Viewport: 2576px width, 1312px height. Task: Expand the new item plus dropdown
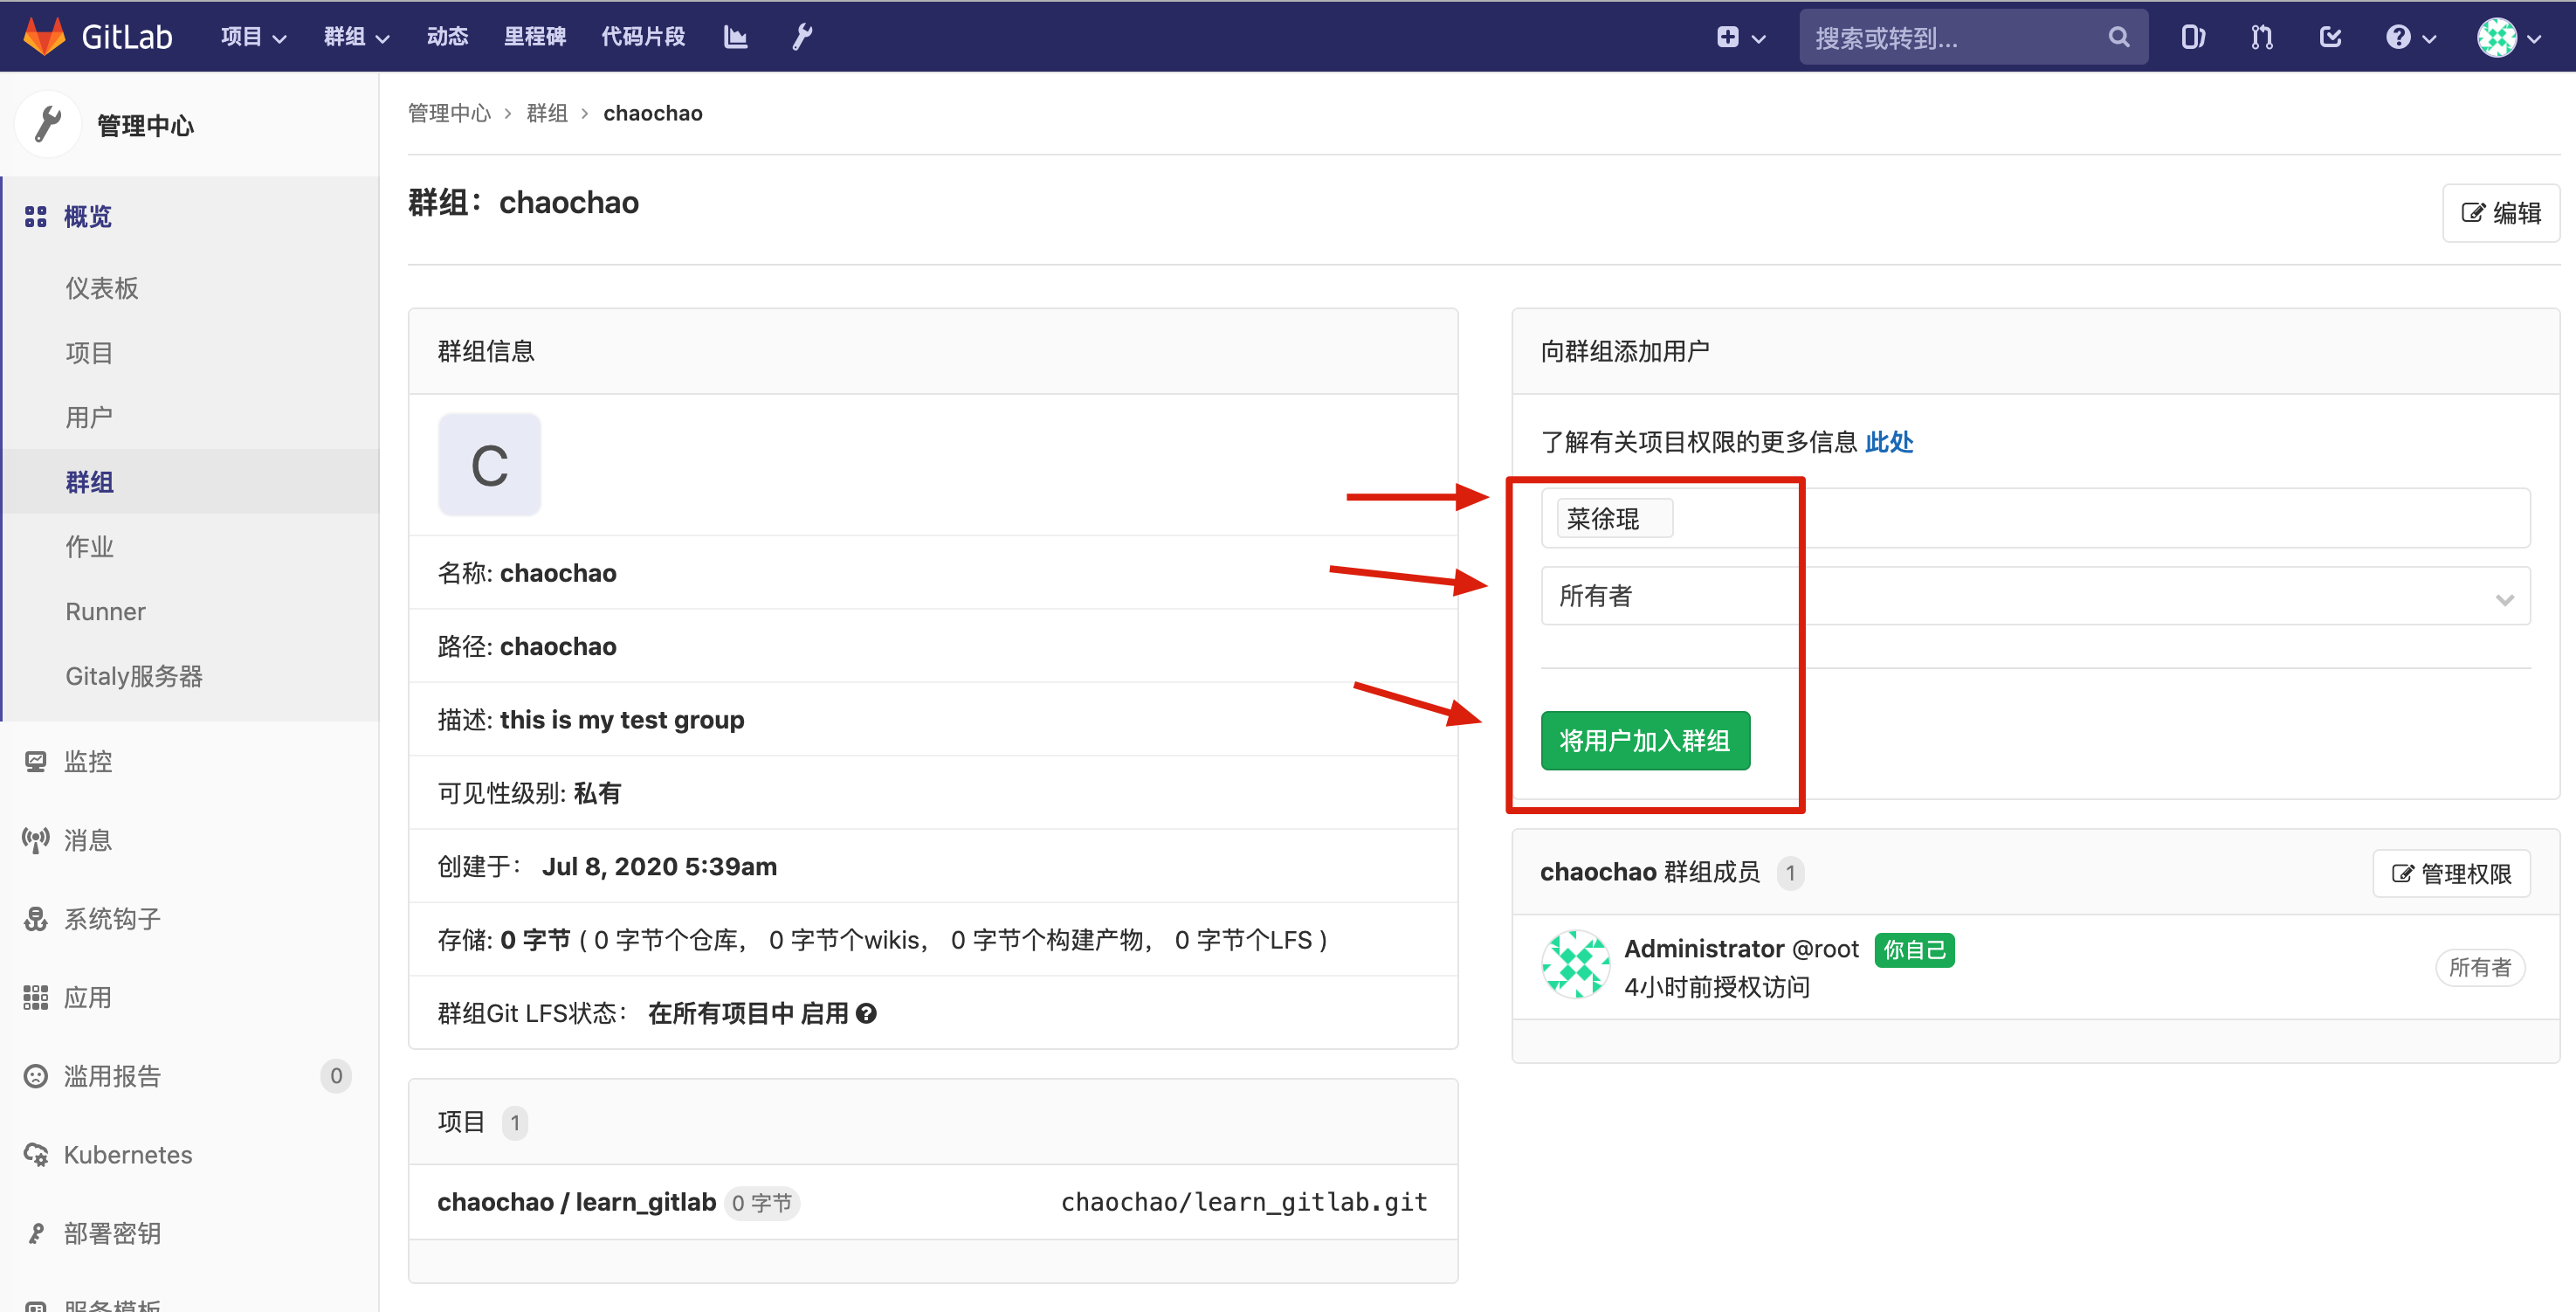tap(1741, 37)
